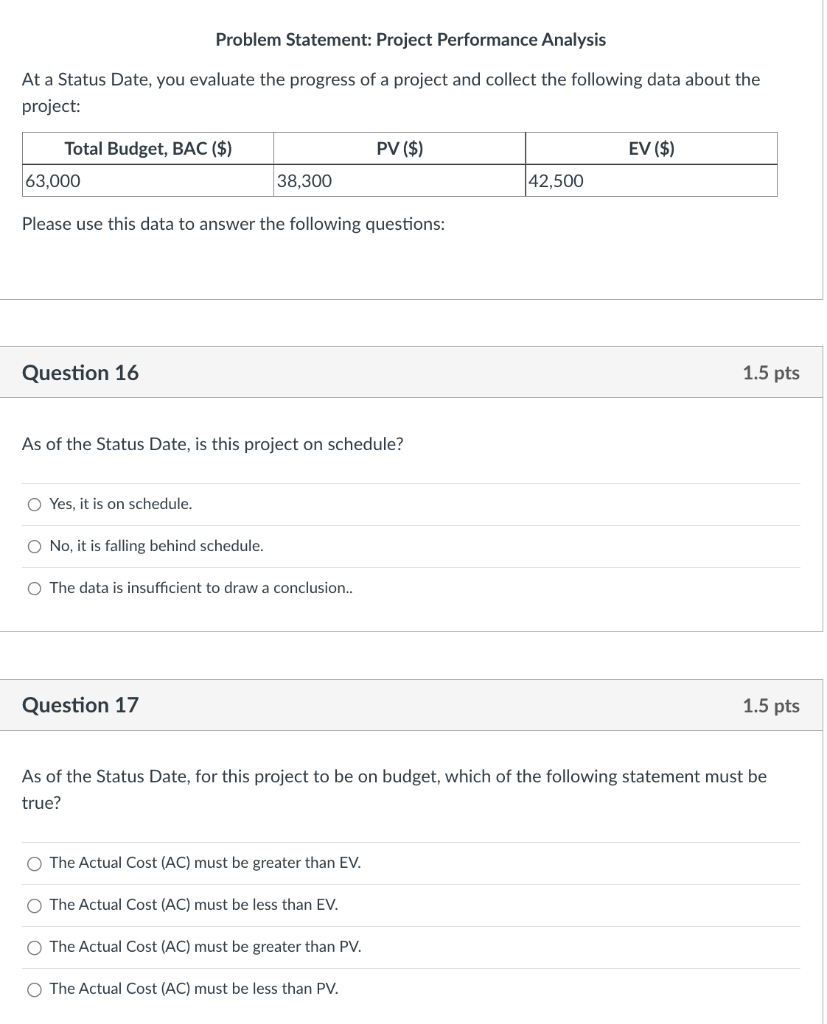The image size is (827, 1024).
Task: Click the PV ($) column header
Action: (x=398, y=148)
